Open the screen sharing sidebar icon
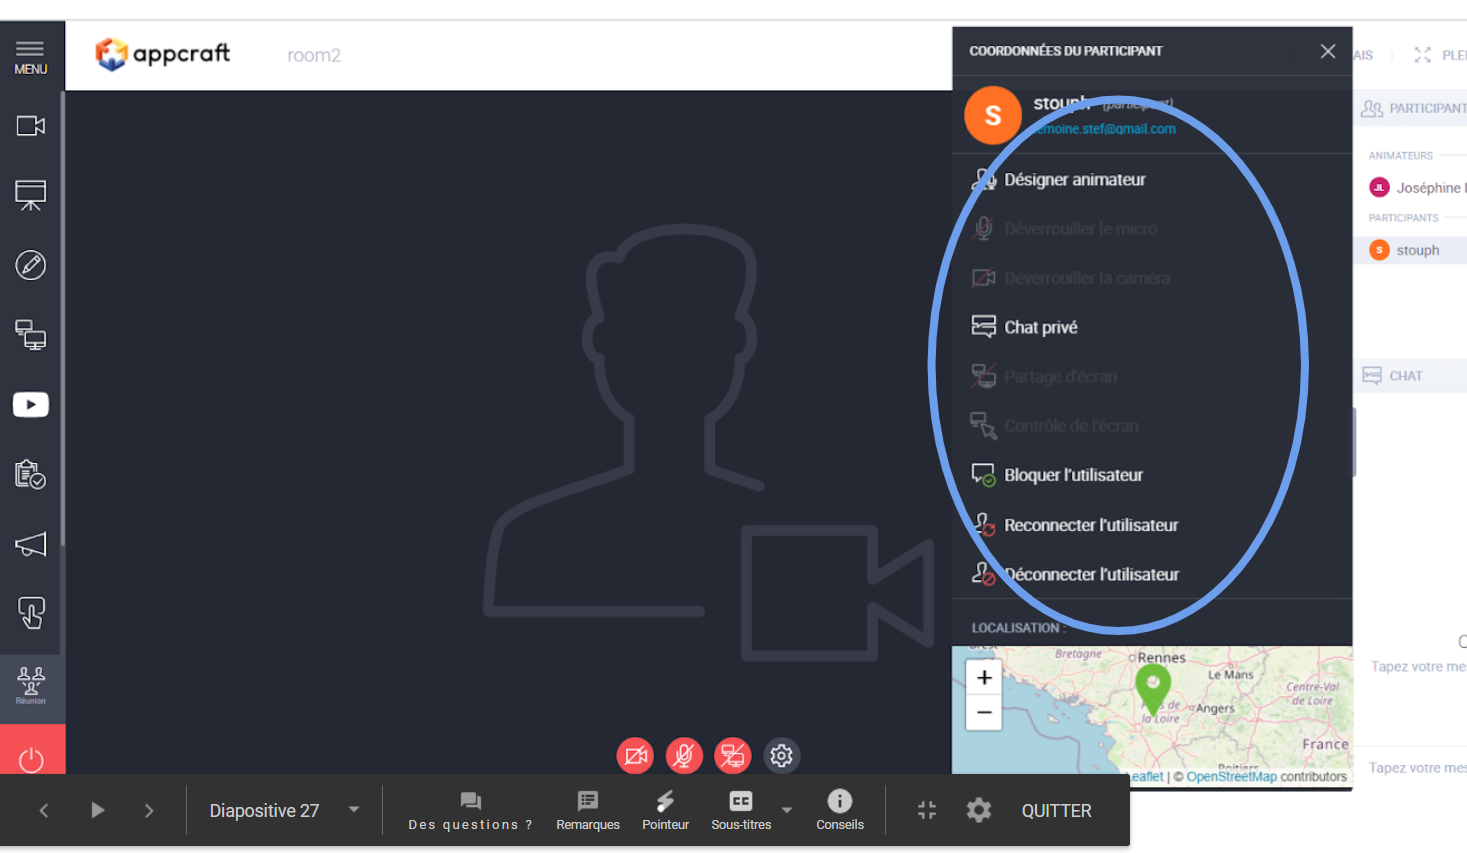Screen dimensions: 1467x853 (31, 335)
